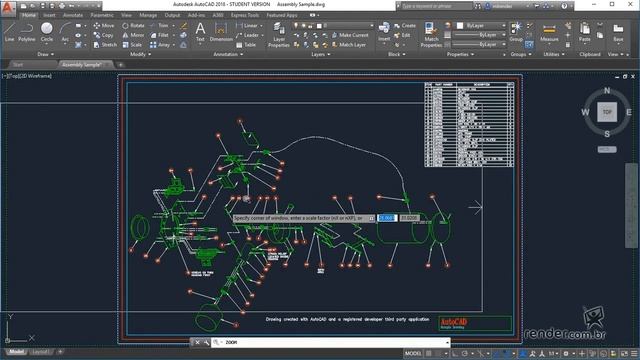
Task: Toggle the MODEL space button in status bar
Action: (413, 353)
